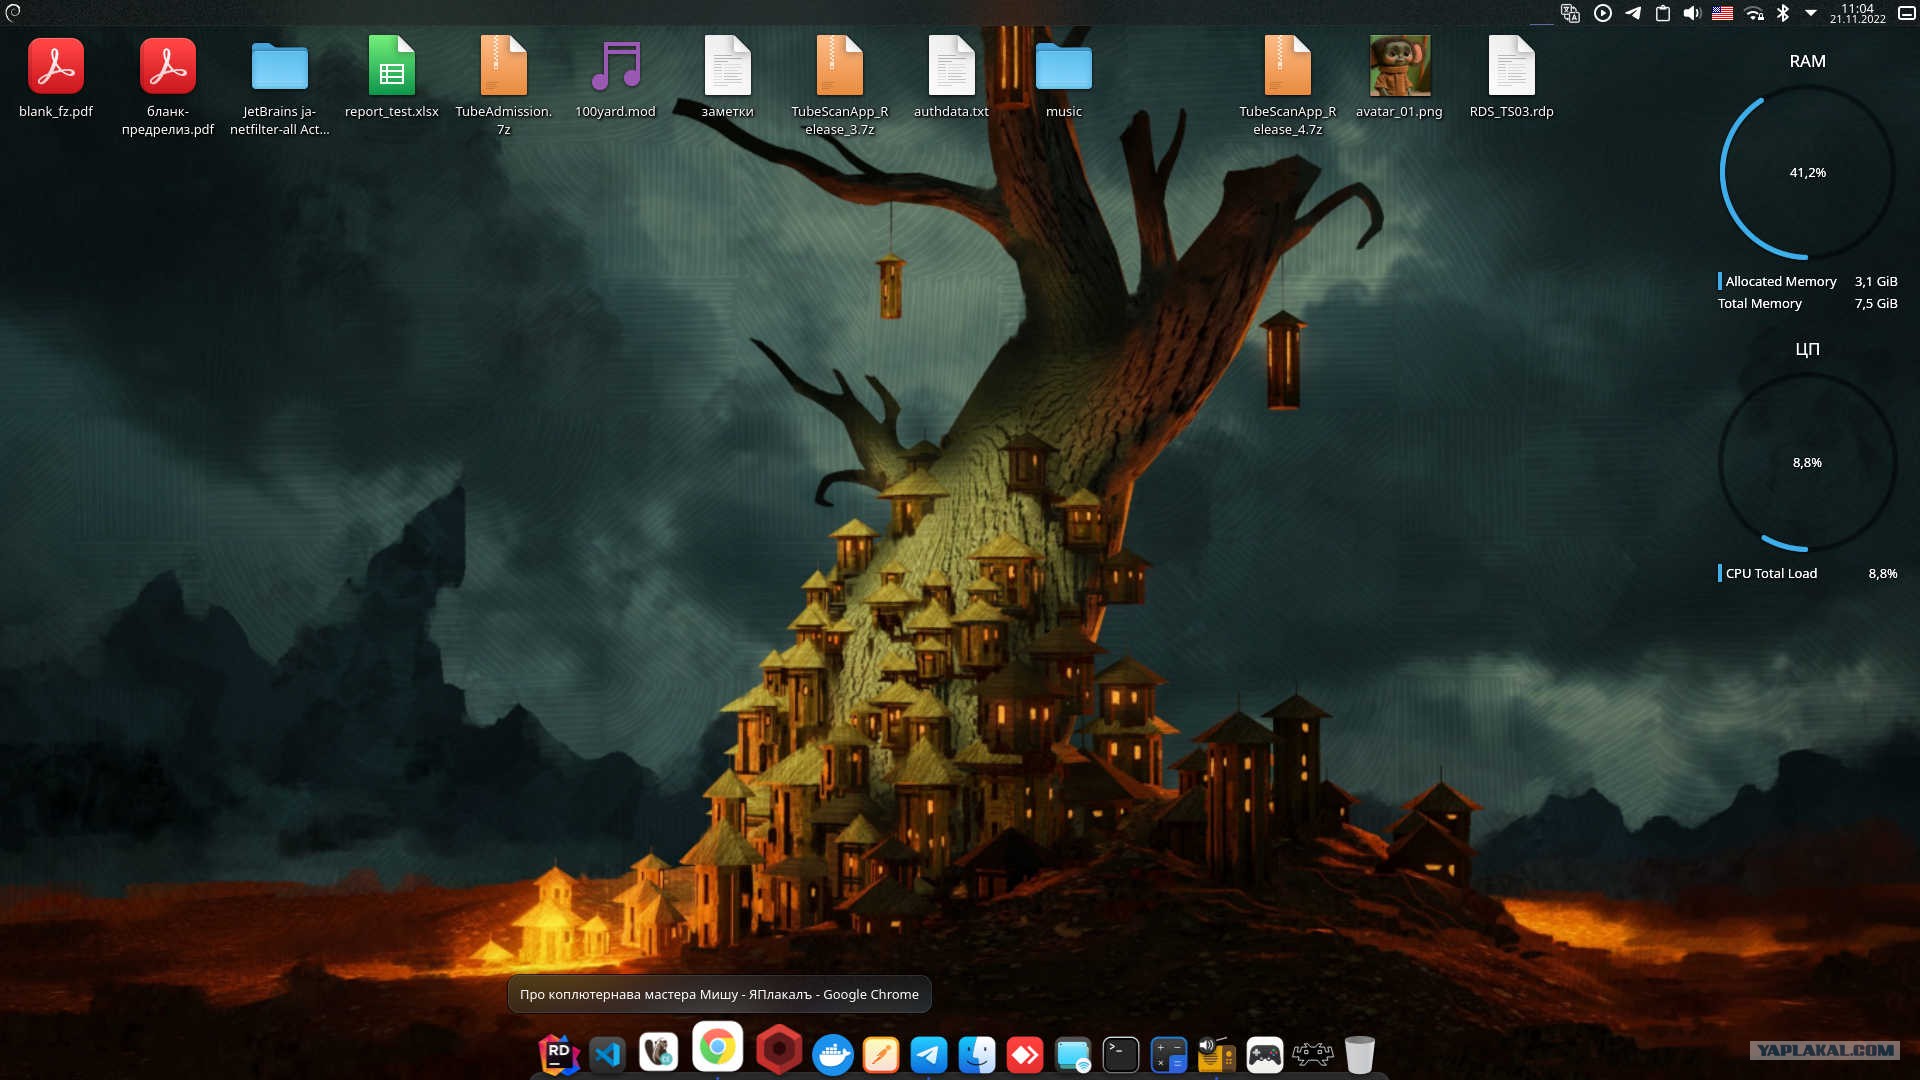Open the application launcher in top-left corner
This screenshot has height=1080, width=1920.
(x=13, y=12)
